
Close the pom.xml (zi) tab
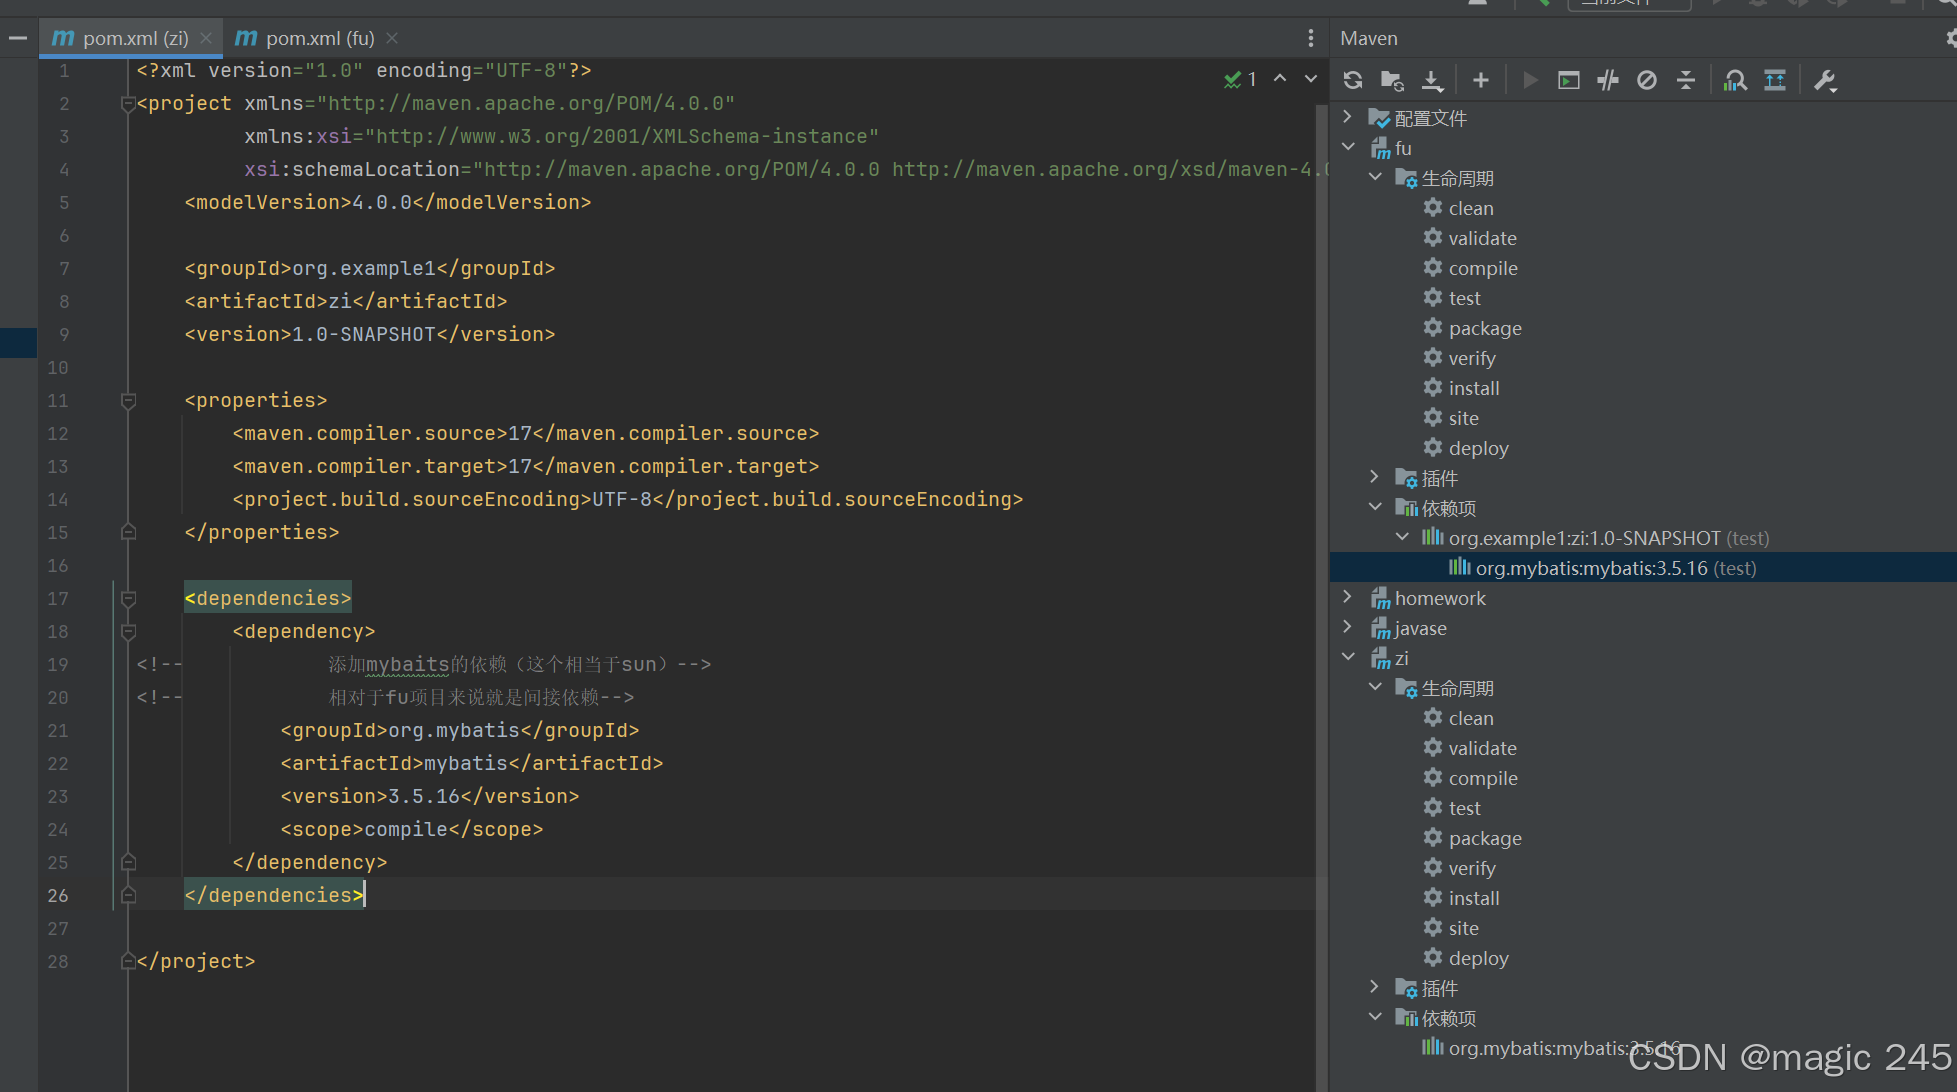[206, 38]
